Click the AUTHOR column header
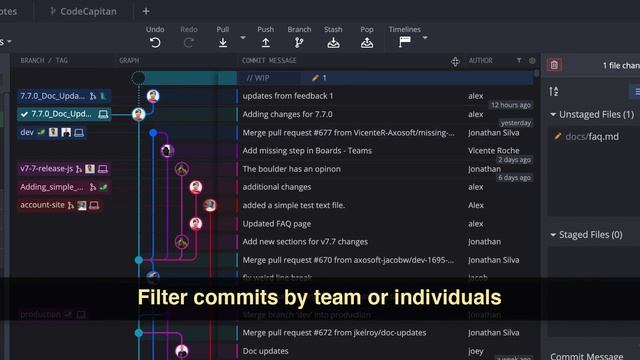This screenshot has height=360, width=640. [480, 60]
